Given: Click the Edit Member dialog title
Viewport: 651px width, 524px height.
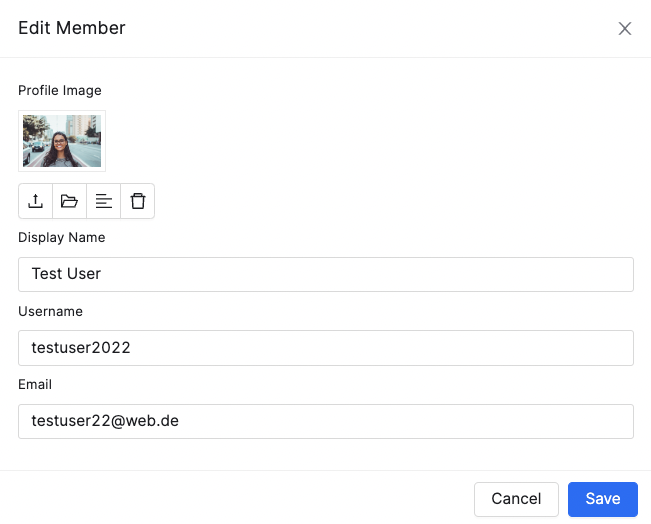Looking at the screenshot, I should (x=71, y=28).
